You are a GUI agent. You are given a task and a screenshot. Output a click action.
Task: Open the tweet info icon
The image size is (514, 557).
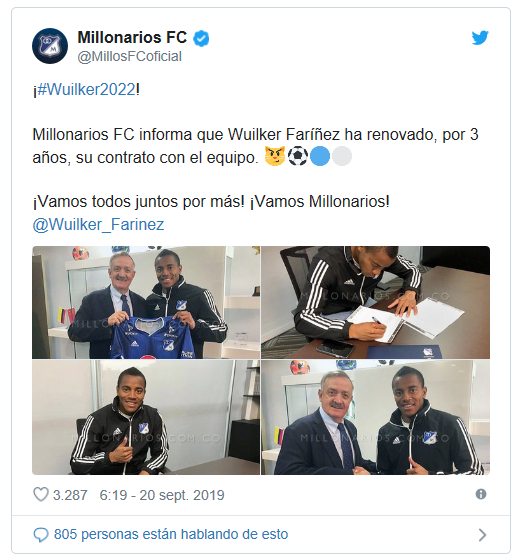481,494
